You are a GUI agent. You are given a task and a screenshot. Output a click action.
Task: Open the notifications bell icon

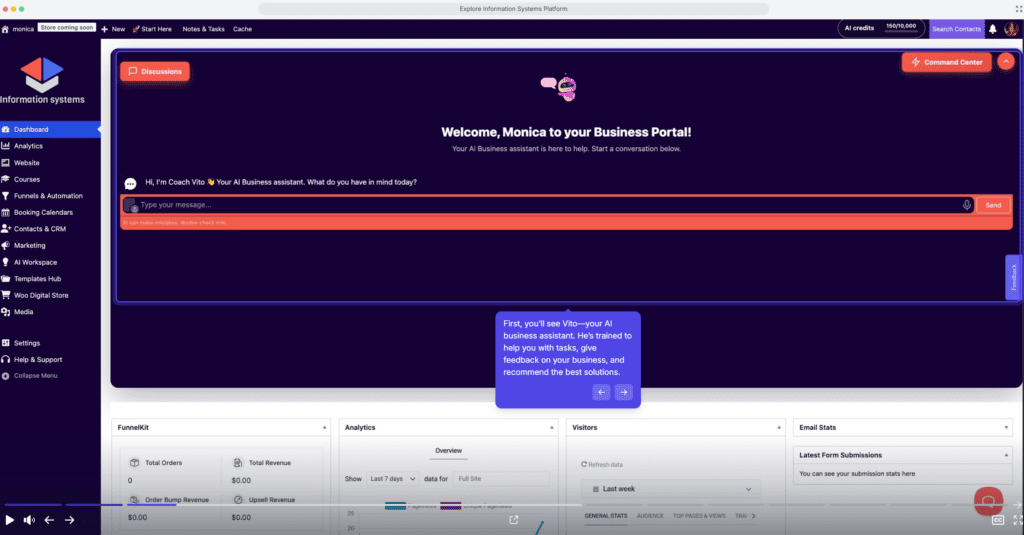pyautogui.click(x=993, y=29)
